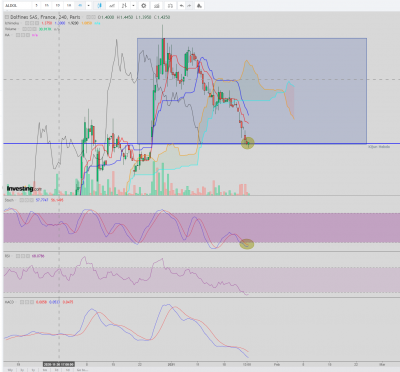The width and height of the screenshot is (400, 372).
Task: Select the area chart style icon
Action: 112,6
